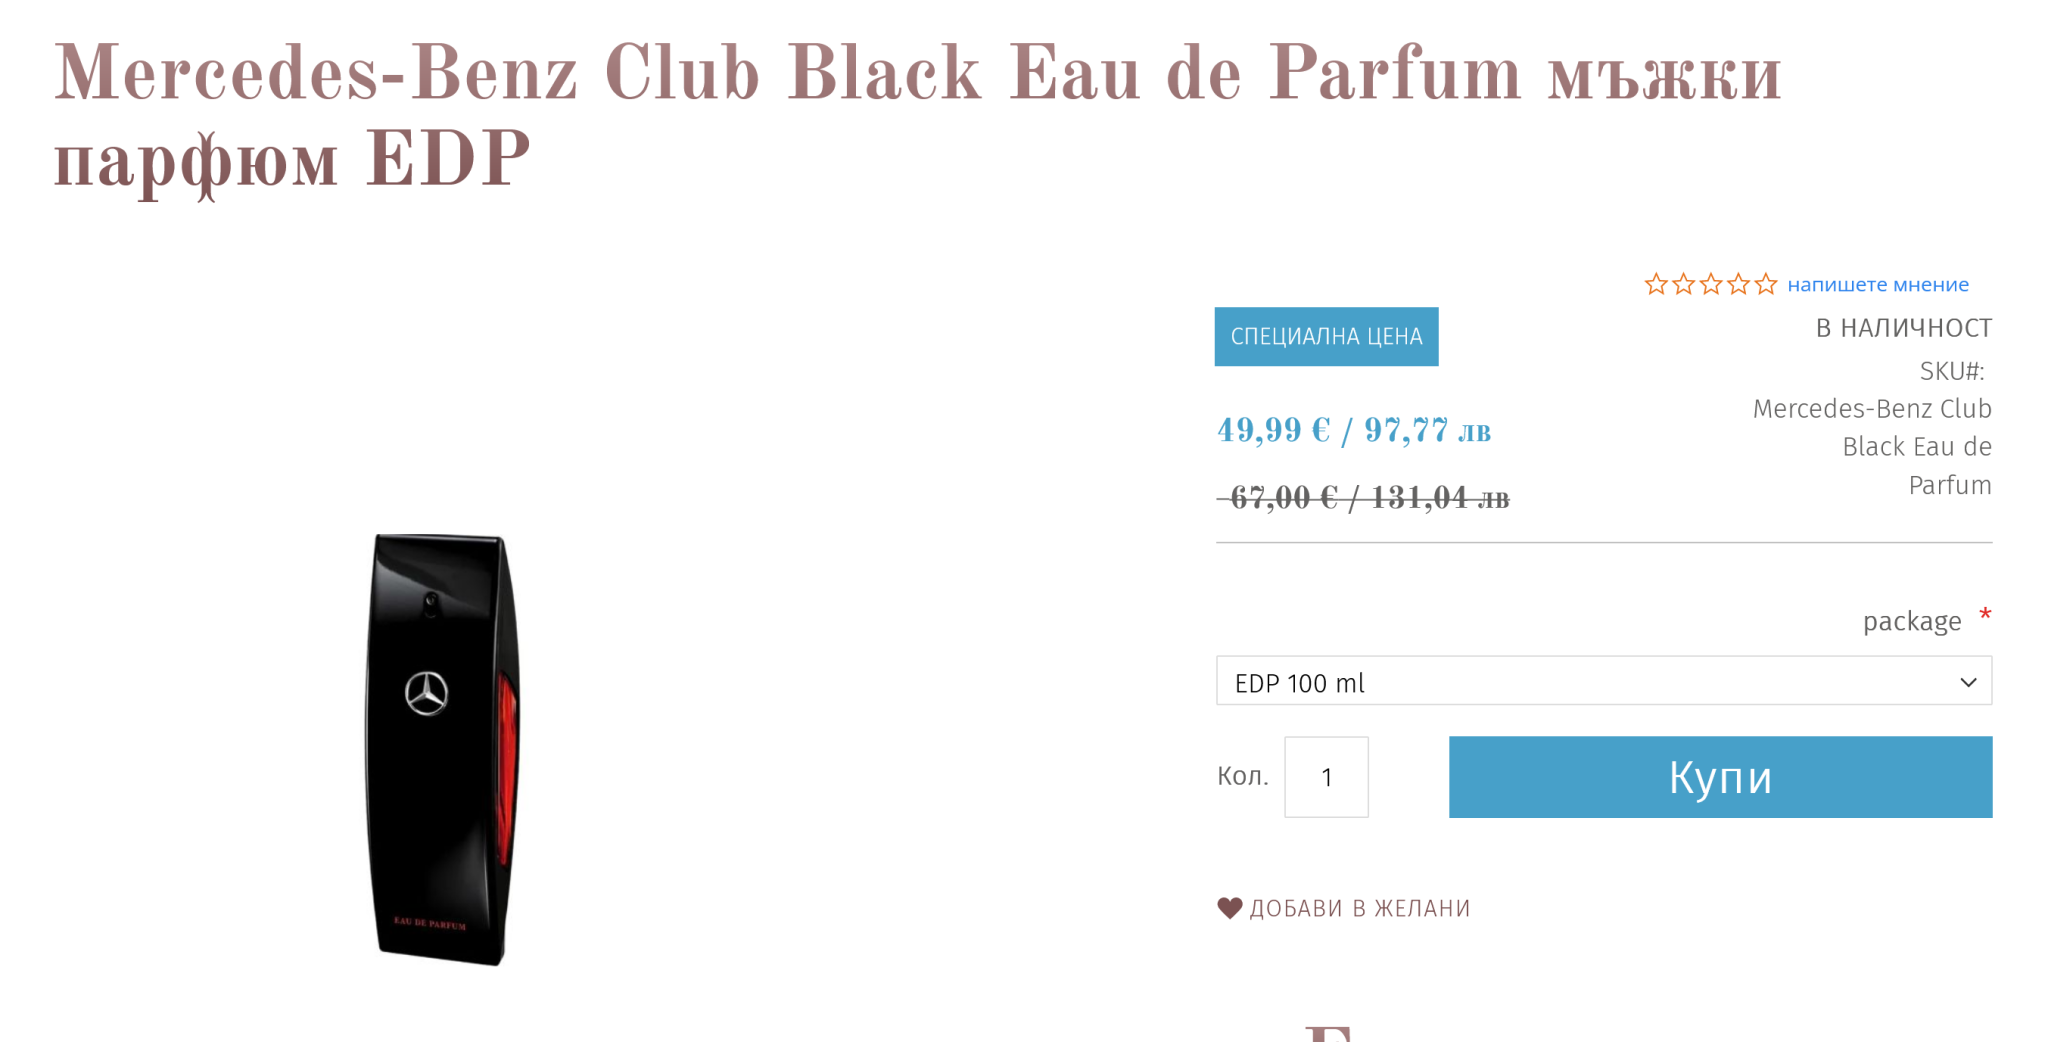Click the SKU Mercedes-Benz Club Black text
The image size is (2048, 1042).
click(x=1872, y=447)
